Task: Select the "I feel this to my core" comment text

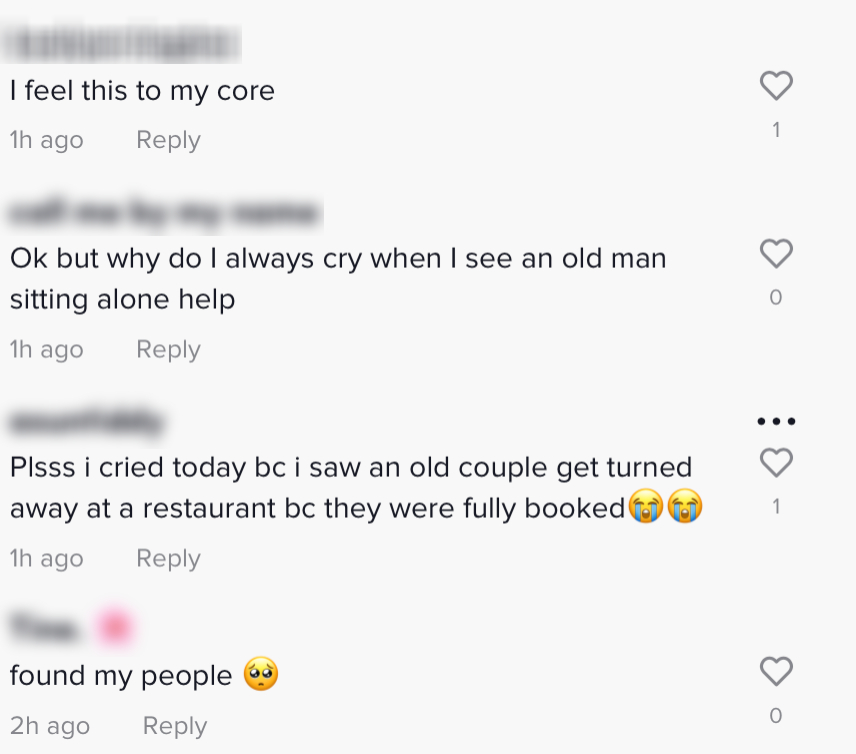Action: [142, 91]
